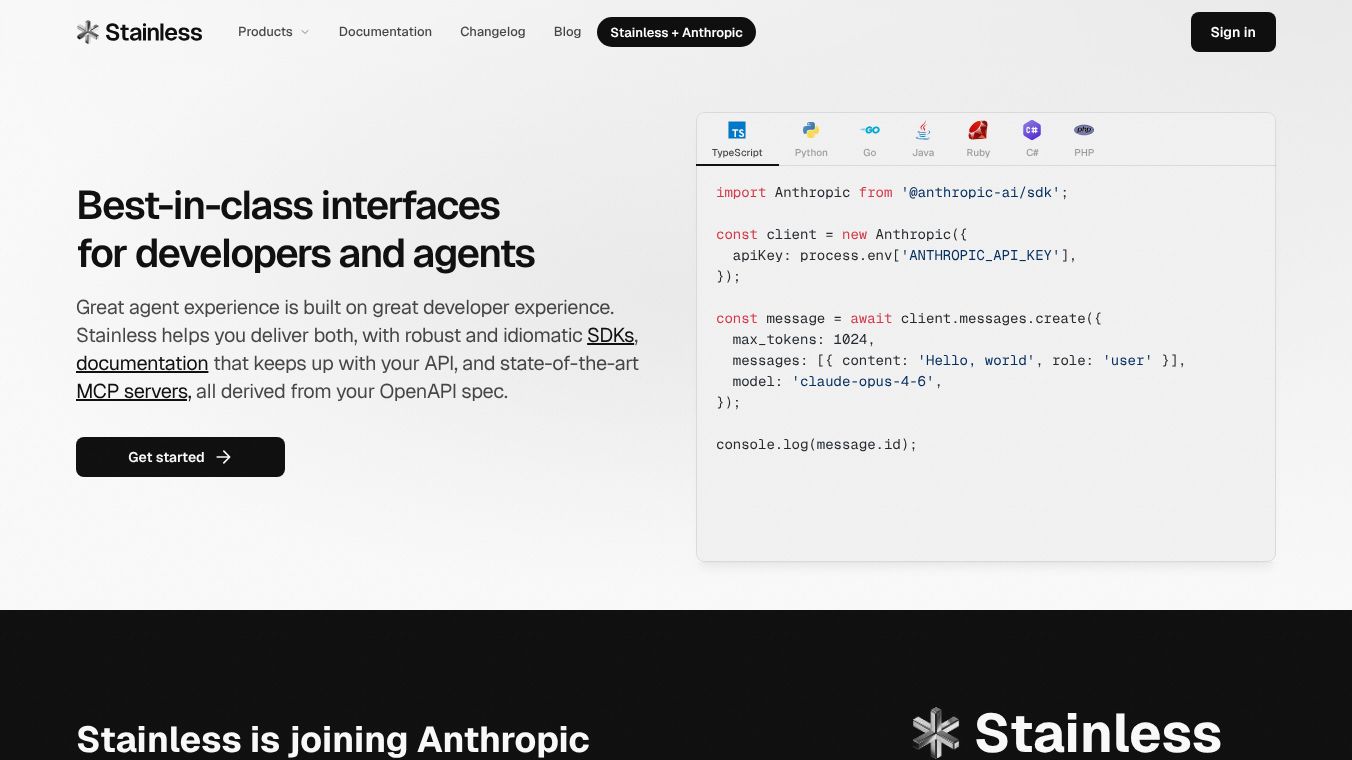Image resolution: width=1352 pixels, height=760 pixels.
Task: Select the C# language icon
Action: click(1032, 130)
